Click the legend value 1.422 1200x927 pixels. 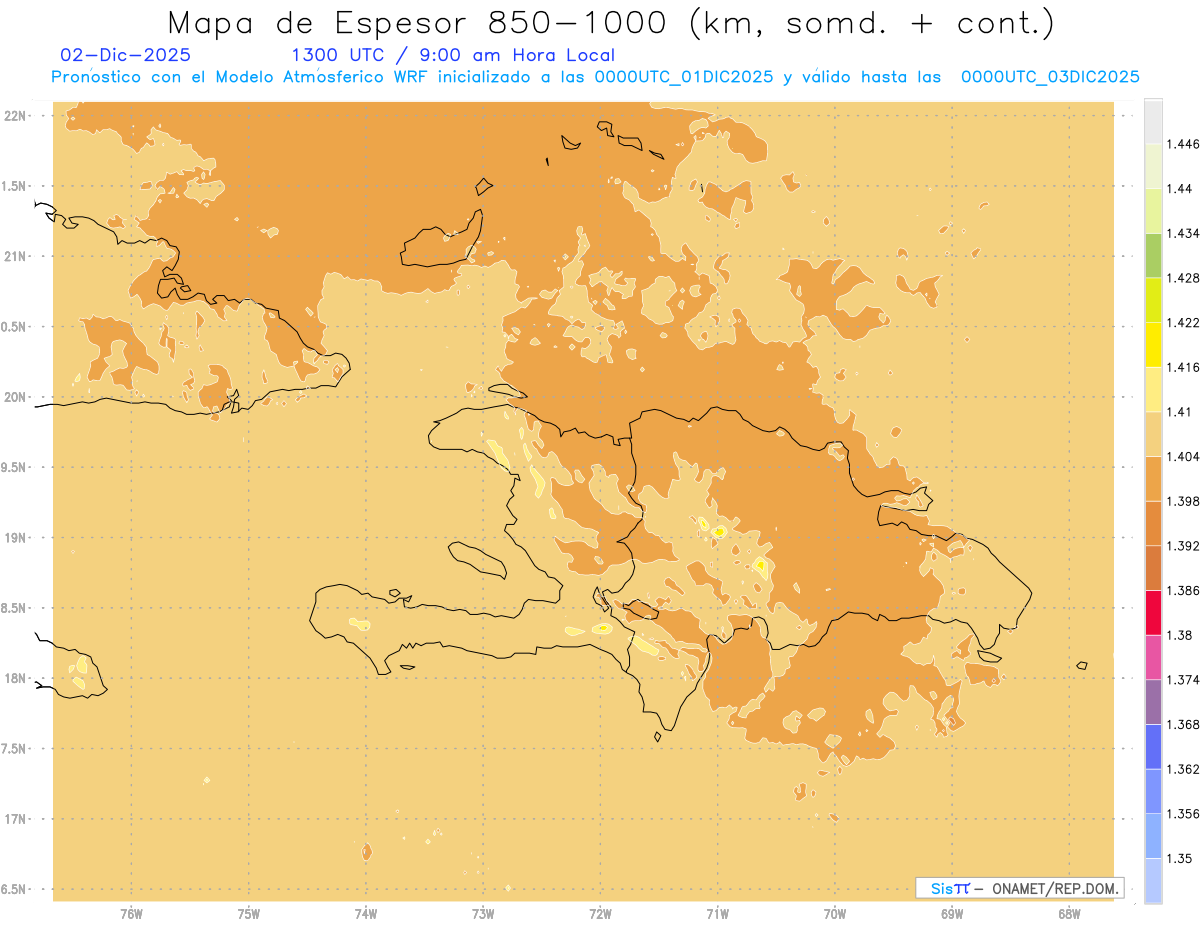click(1185, 322)
